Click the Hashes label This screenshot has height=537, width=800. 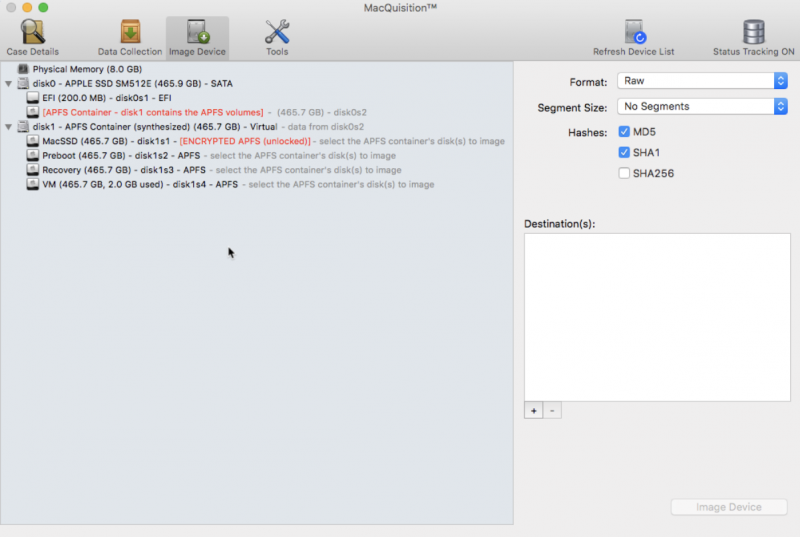point(587,133)
